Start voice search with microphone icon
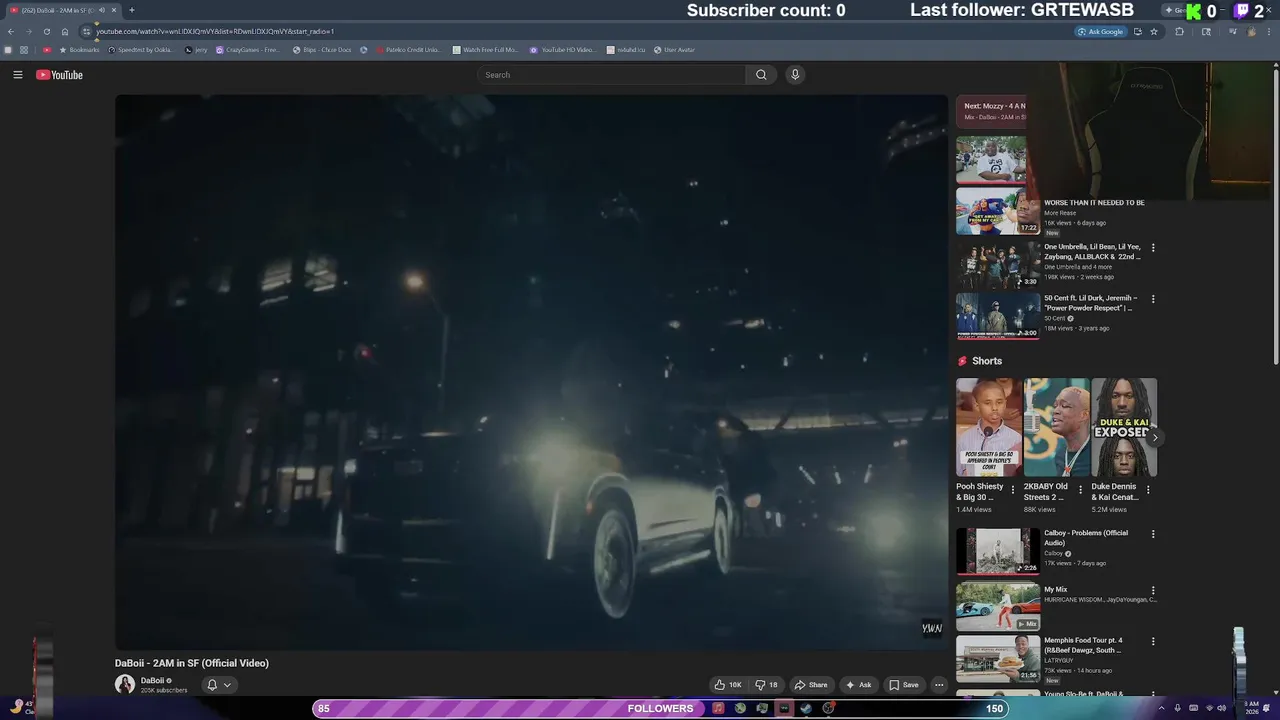Screen dimensions: 1280x720 point(795,75)
